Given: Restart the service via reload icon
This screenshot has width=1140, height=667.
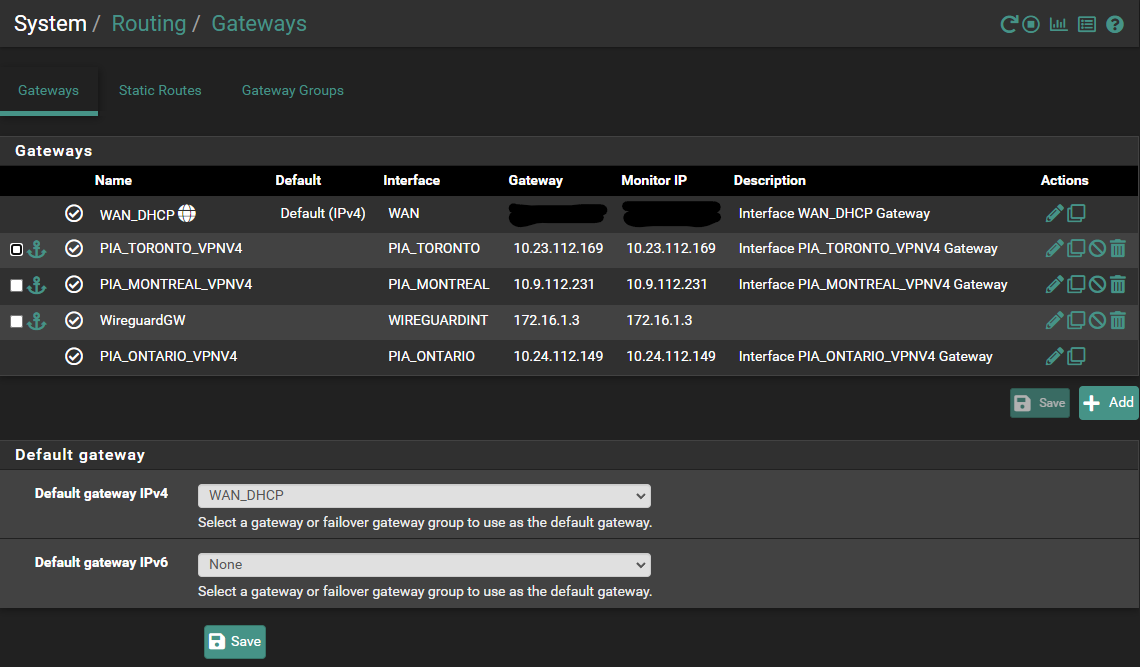Looking at the screenshot, I should 1008,25.
